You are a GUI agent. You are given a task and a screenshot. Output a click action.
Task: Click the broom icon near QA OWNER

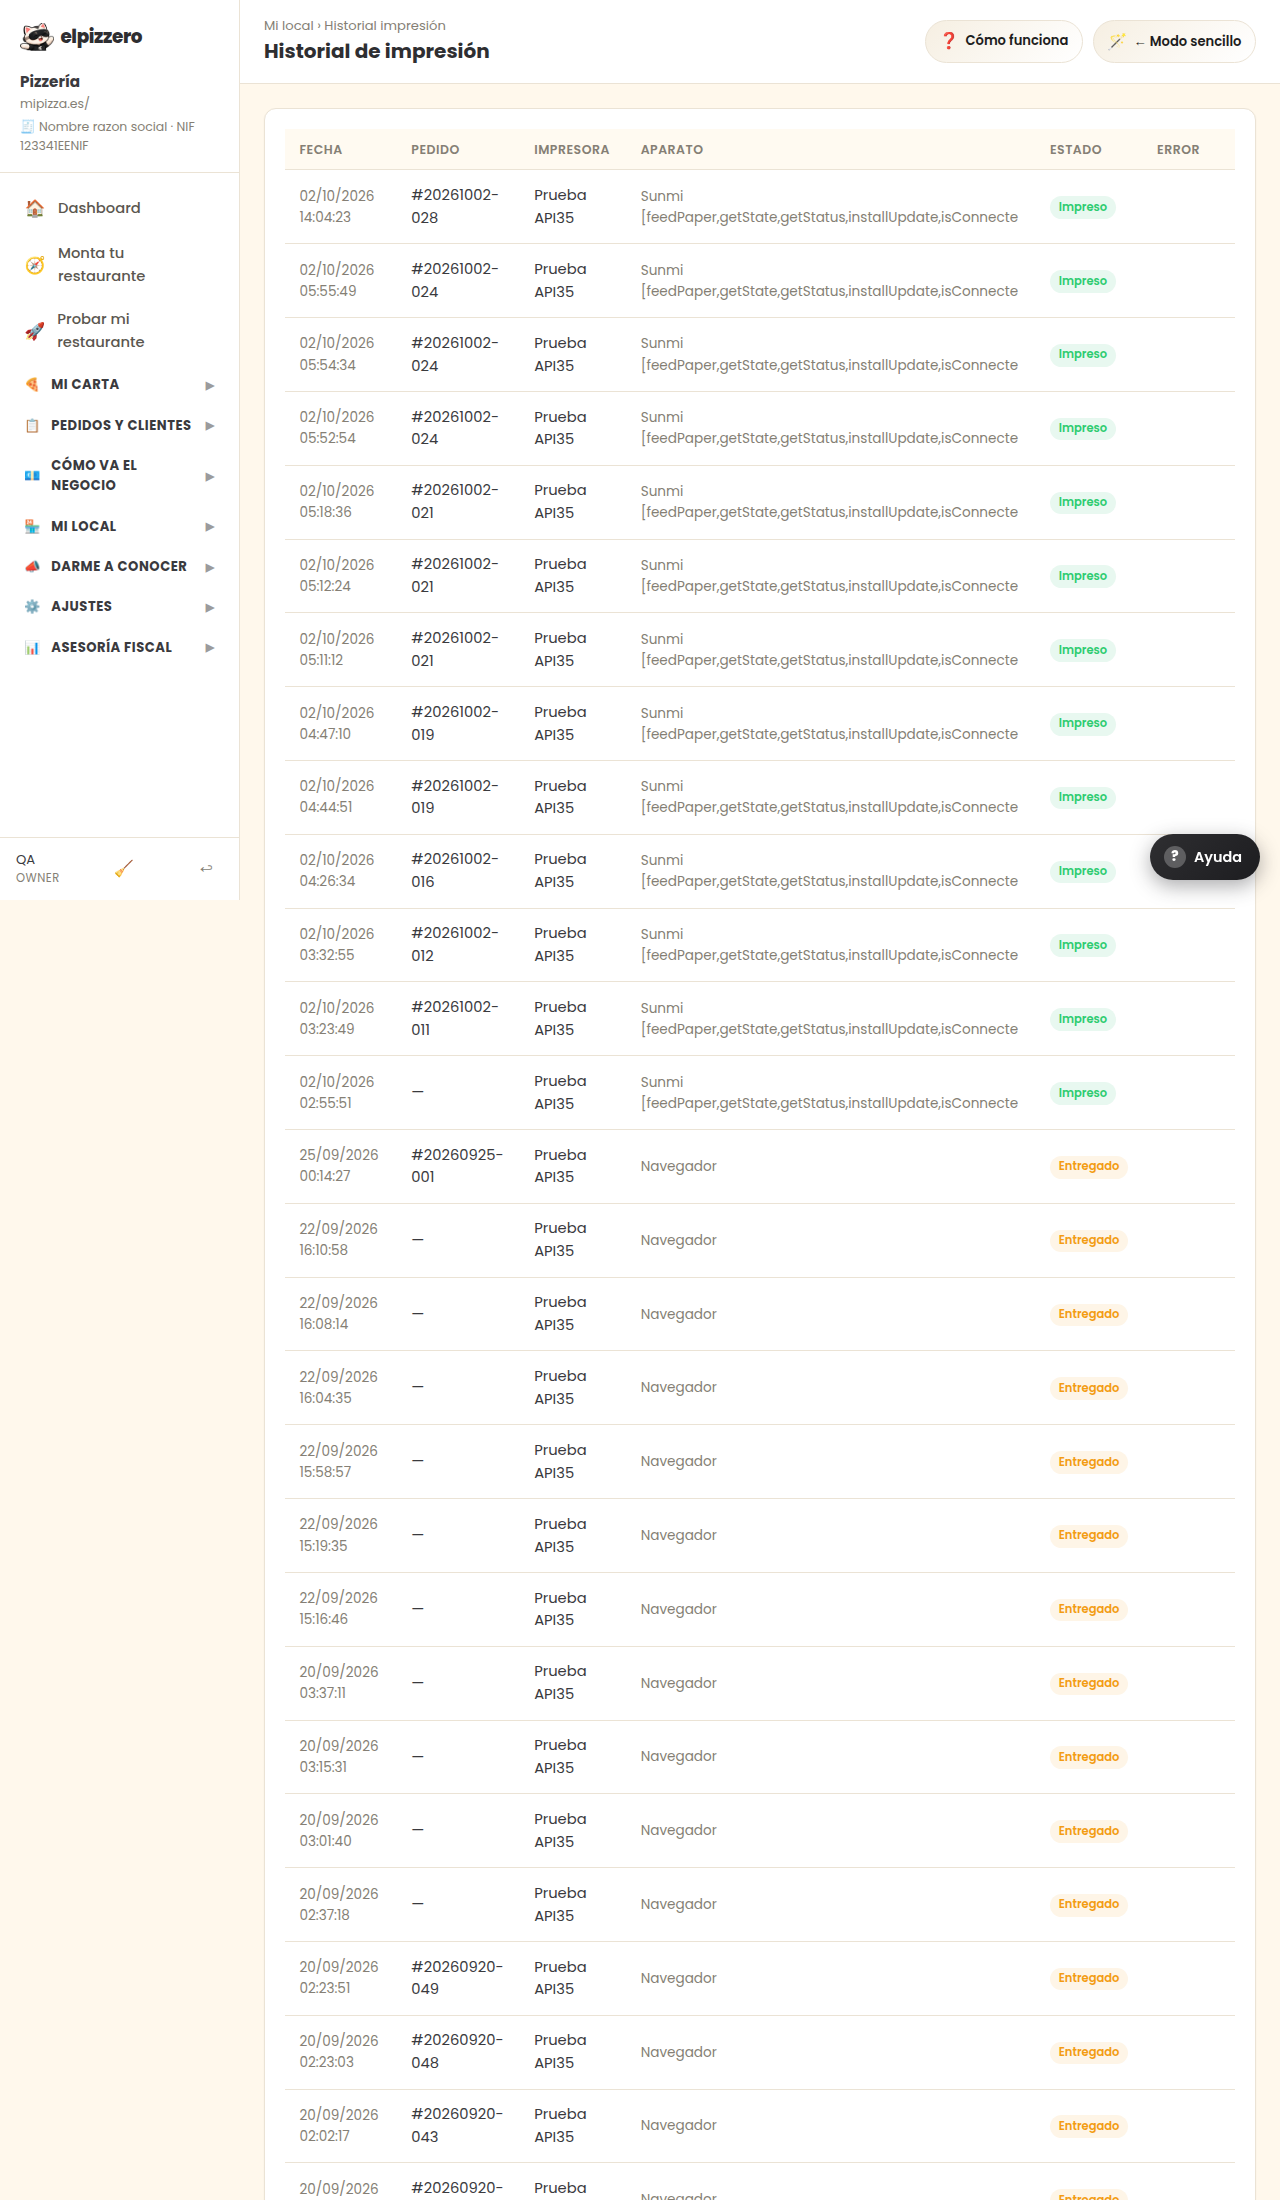click(x=124, y=869)
